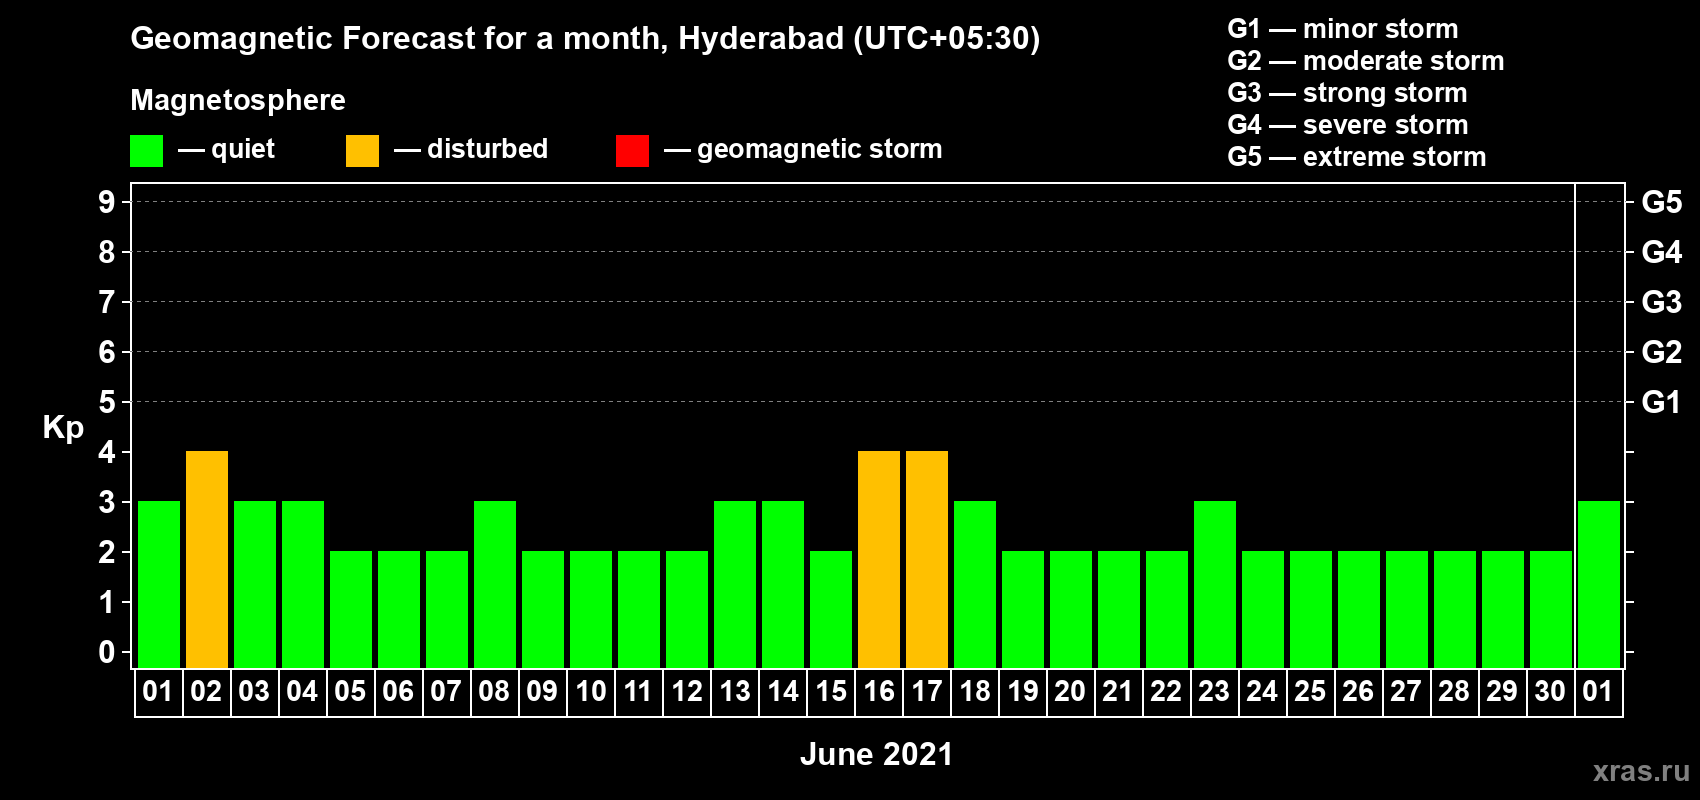Click the 'G5 — extreme storm' legend line
1700x800 pixels.
tap(1357, 157)
